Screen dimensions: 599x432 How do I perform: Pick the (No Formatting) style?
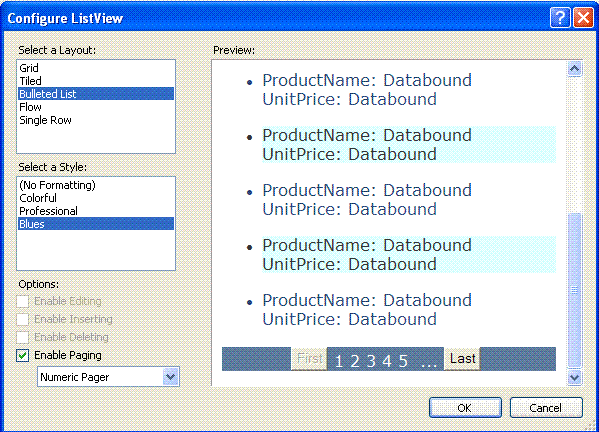click(96, 185)
